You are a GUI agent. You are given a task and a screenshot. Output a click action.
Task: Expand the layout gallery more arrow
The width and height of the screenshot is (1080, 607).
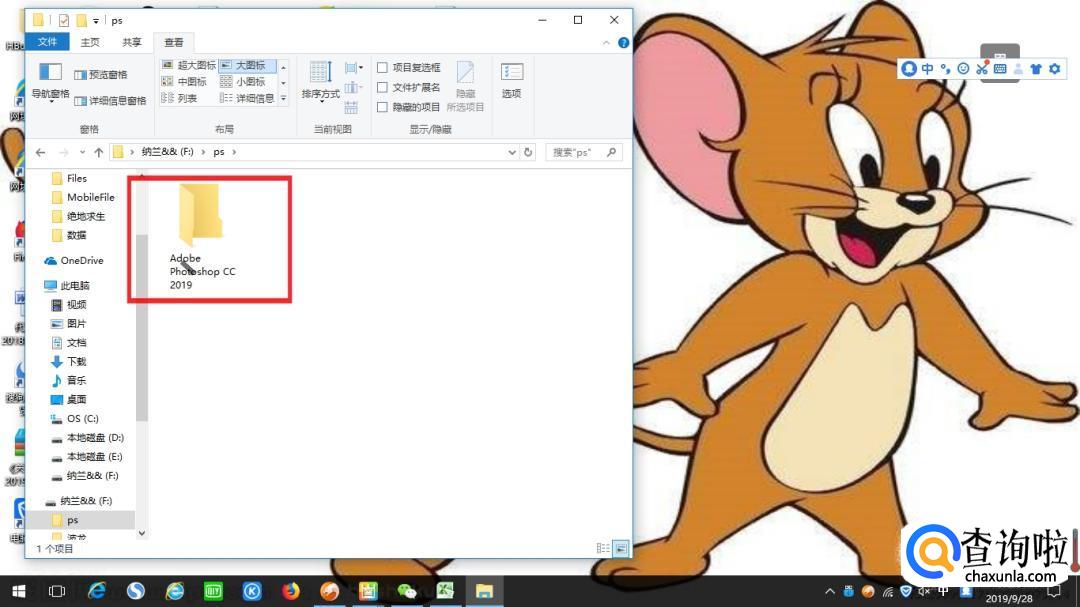pyautogui.click(x=283, y=99)
